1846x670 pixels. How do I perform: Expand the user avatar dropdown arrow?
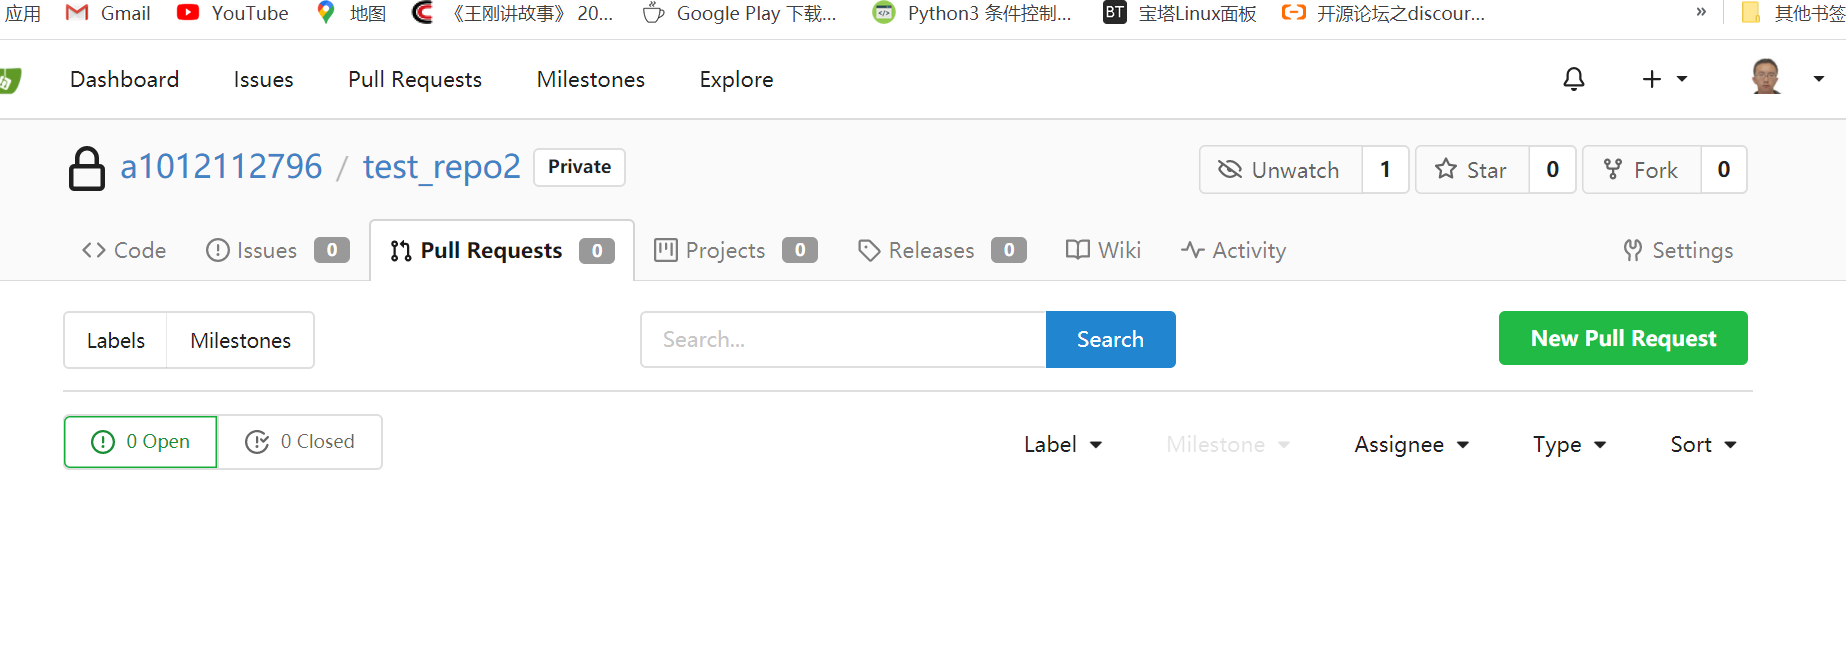[x=1819, y=79]
